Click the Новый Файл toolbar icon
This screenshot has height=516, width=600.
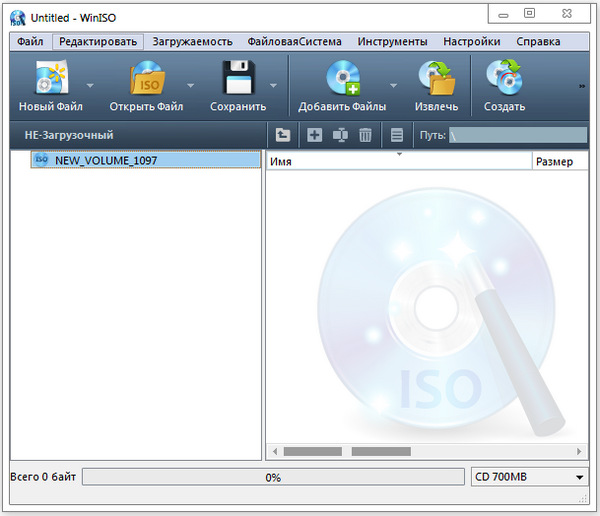(x=50, y=80)
